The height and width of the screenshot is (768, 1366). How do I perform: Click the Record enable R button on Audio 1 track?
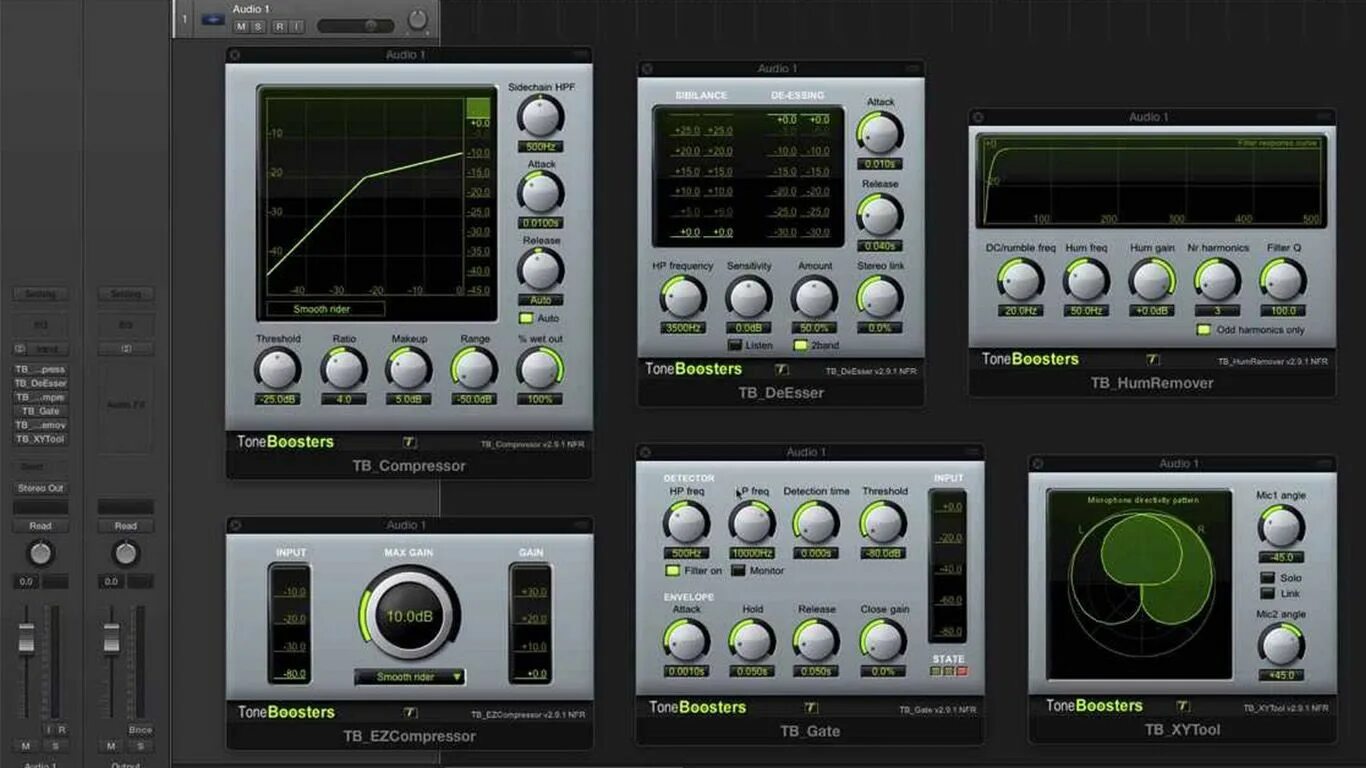tap(279, 26)
